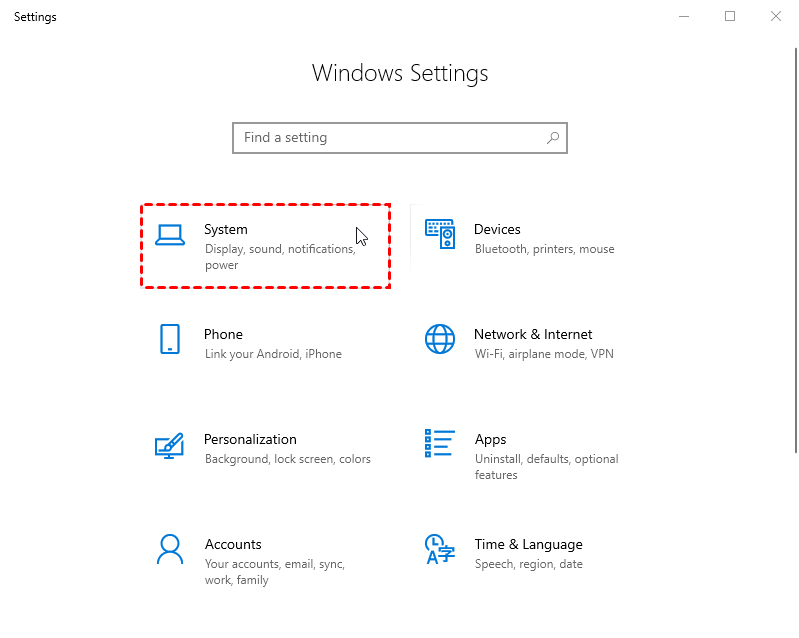Select the Network & Internet globe icon
Image resolution: width=799 pixels, height=638 pixels.
pyautogui.click(x=440, y=339)
